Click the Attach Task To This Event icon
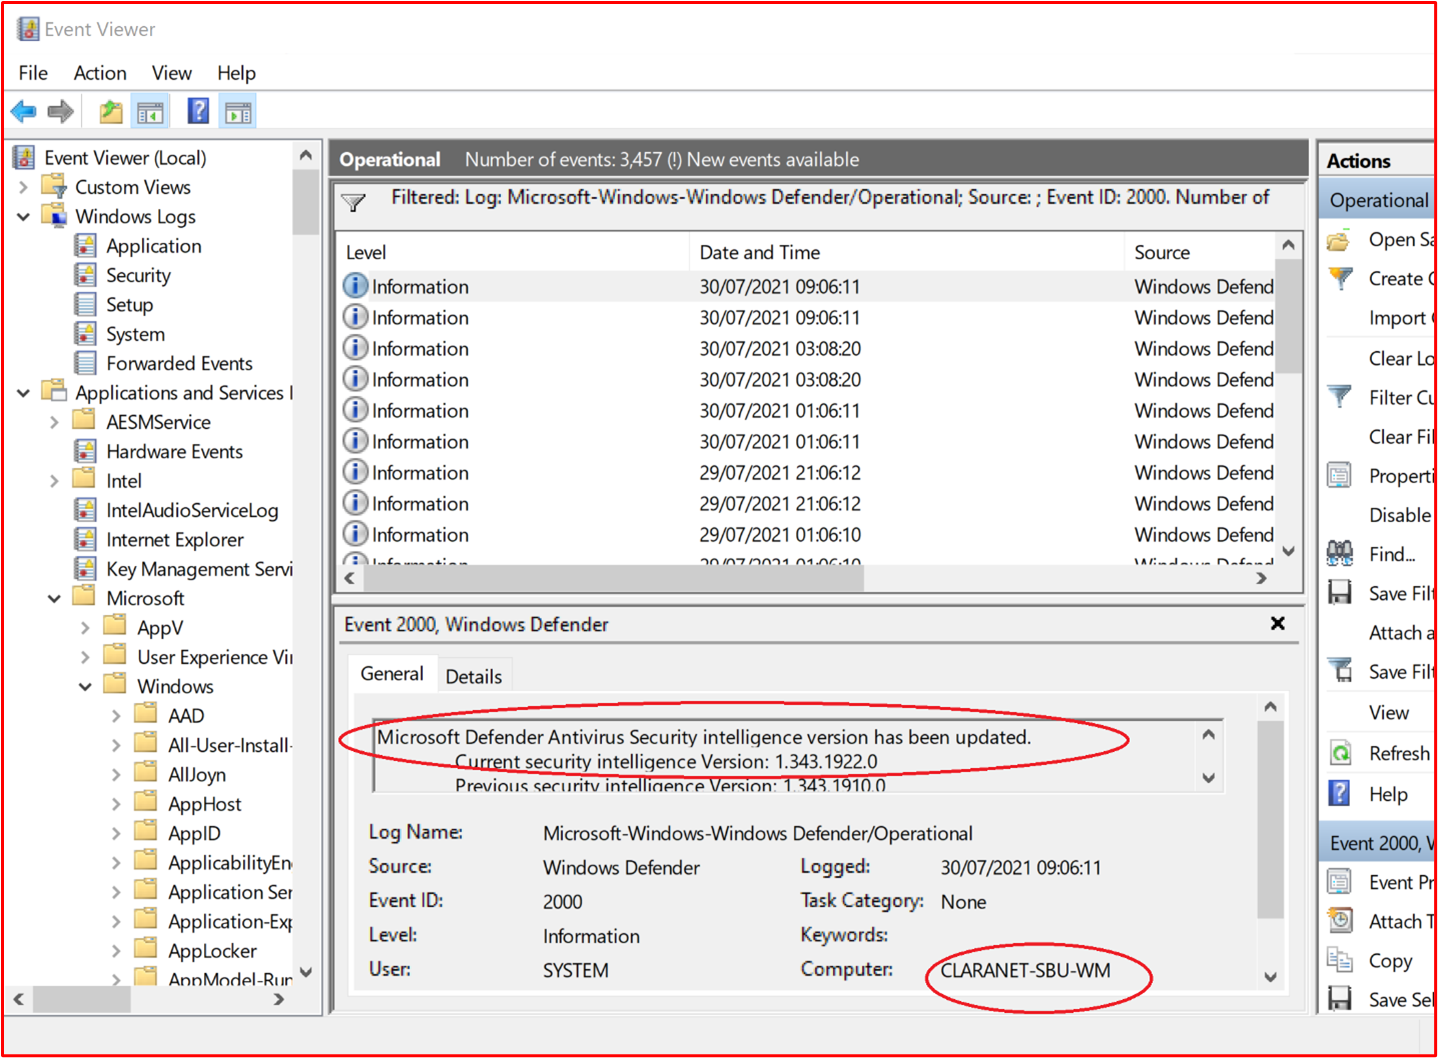The image size is (1438, 1058). [1340, 920]
